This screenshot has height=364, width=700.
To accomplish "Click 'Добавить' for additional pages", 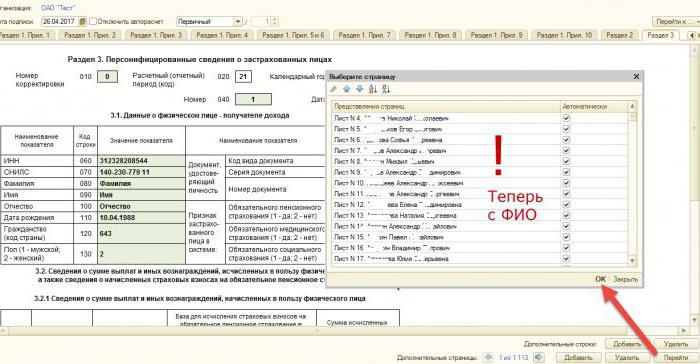I will coord(578,357).
